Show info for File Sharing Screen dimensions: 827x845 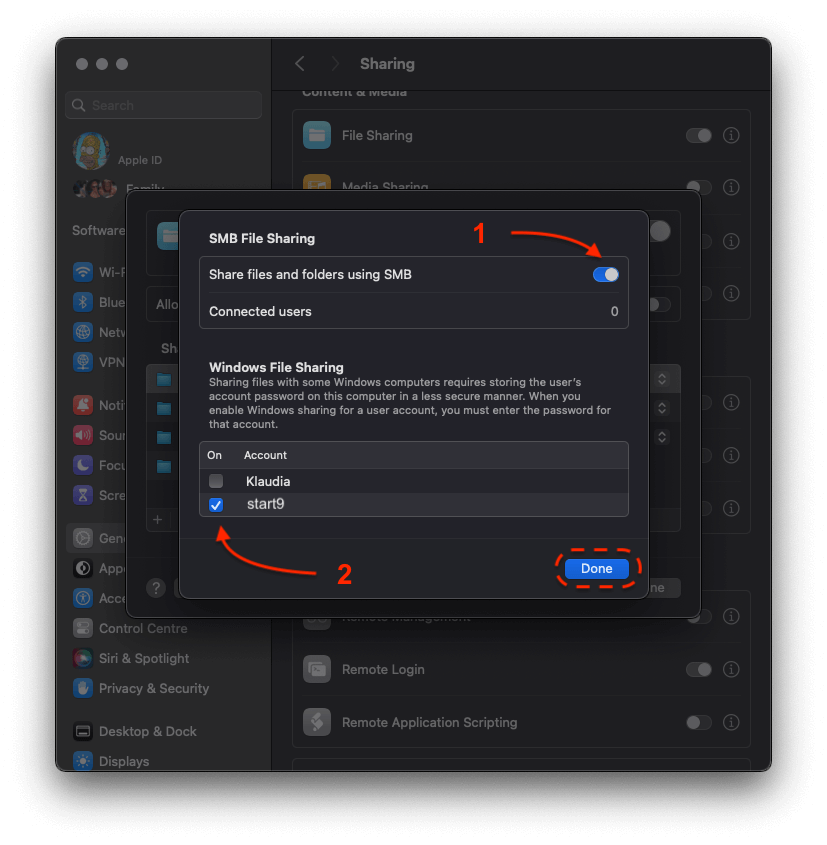731,135
